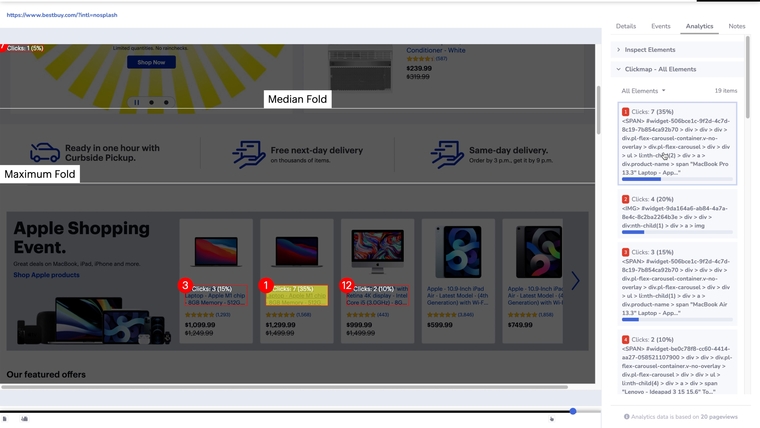
Task: Click the heatmap marker badge 12
Action: [347, 285]
